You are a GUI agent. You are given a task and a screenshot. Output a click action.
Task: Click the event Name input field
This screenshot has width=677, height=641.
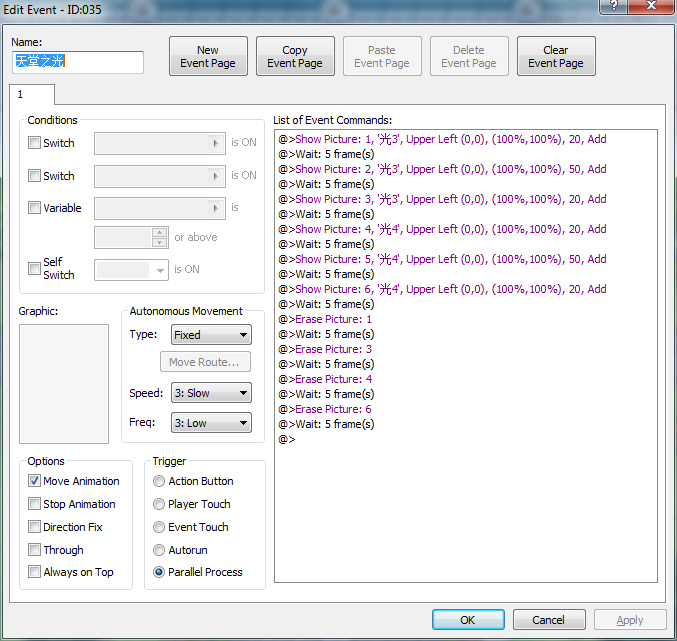(x=78, y=62)
